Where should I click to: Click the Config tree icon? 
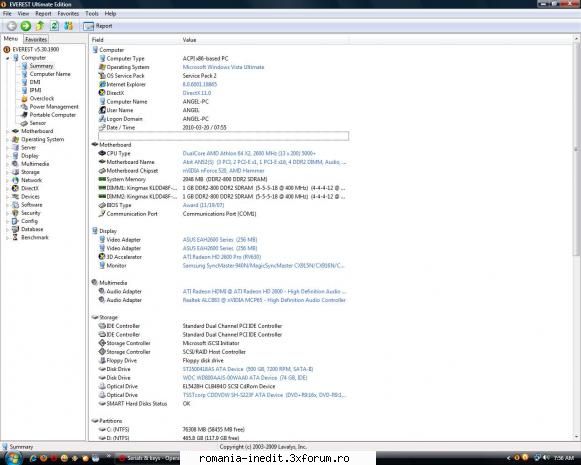(15, 221)
